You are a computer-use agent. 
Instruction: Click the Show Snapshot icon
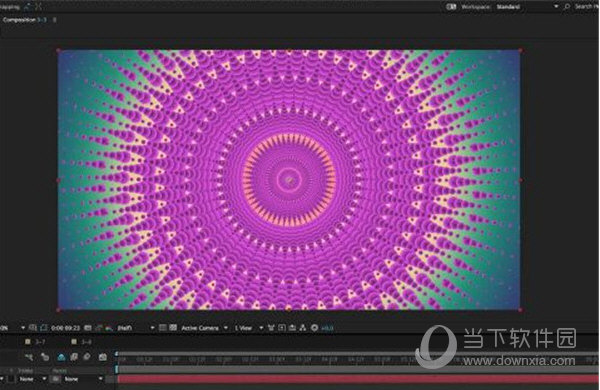point(99,328)
